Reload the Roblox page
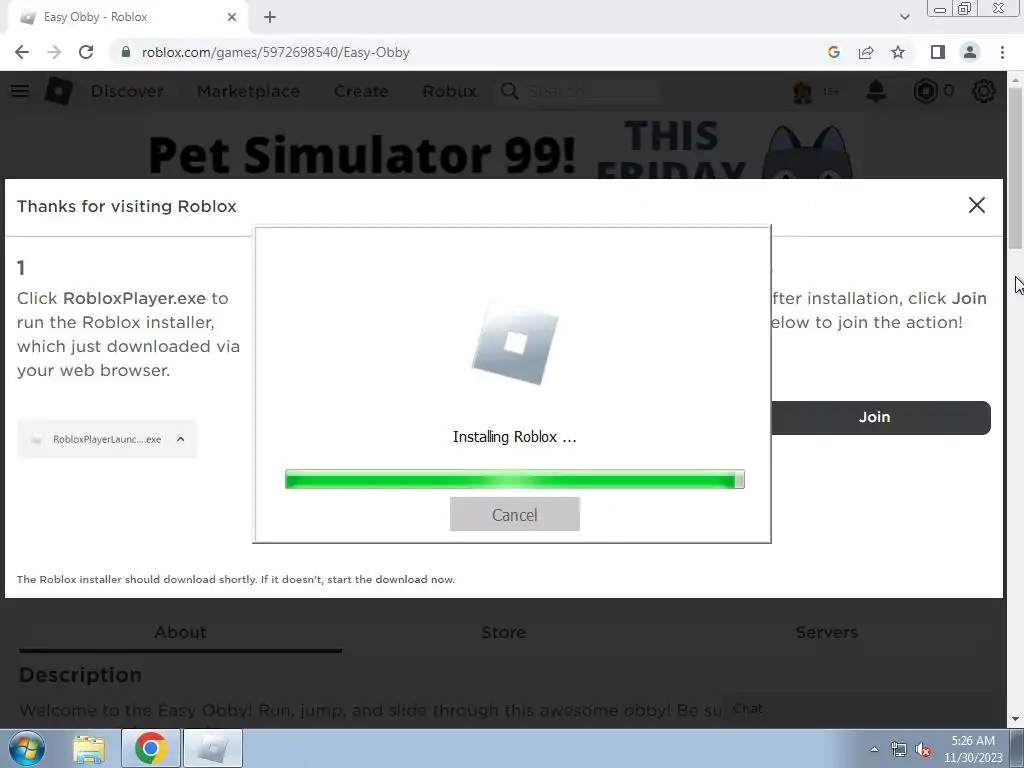The height and width of the screenshot is (768, 1024). point(86,52)
